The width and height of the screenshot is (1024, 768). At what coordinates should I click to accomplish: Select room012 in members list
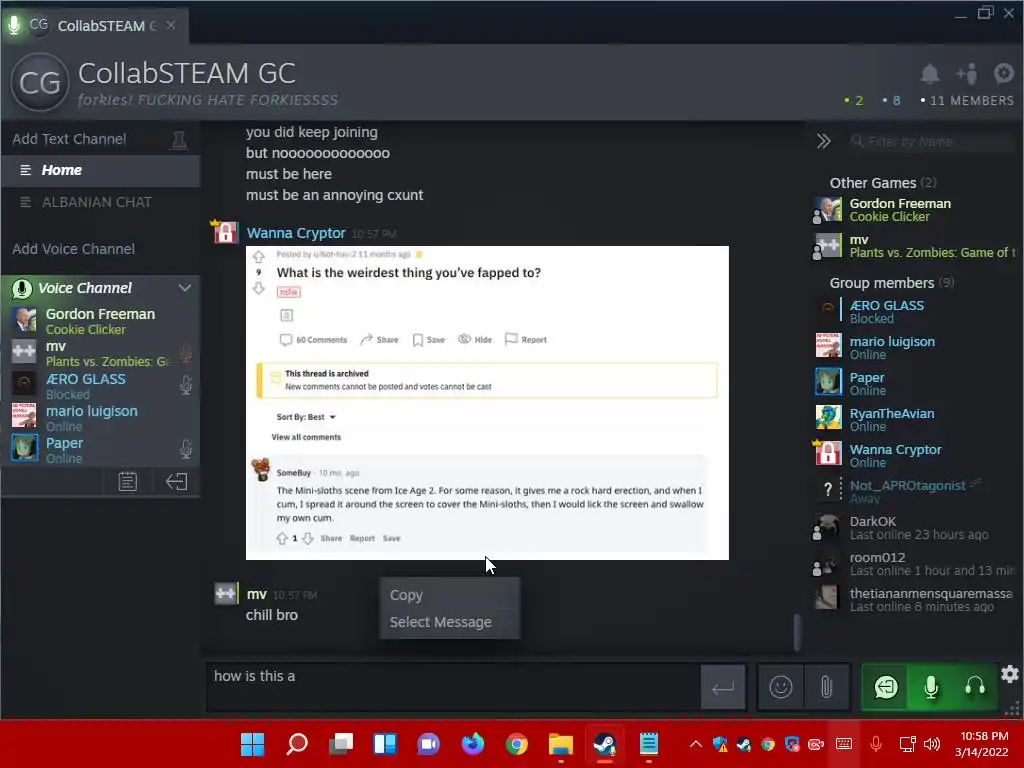tap(914, 564)
